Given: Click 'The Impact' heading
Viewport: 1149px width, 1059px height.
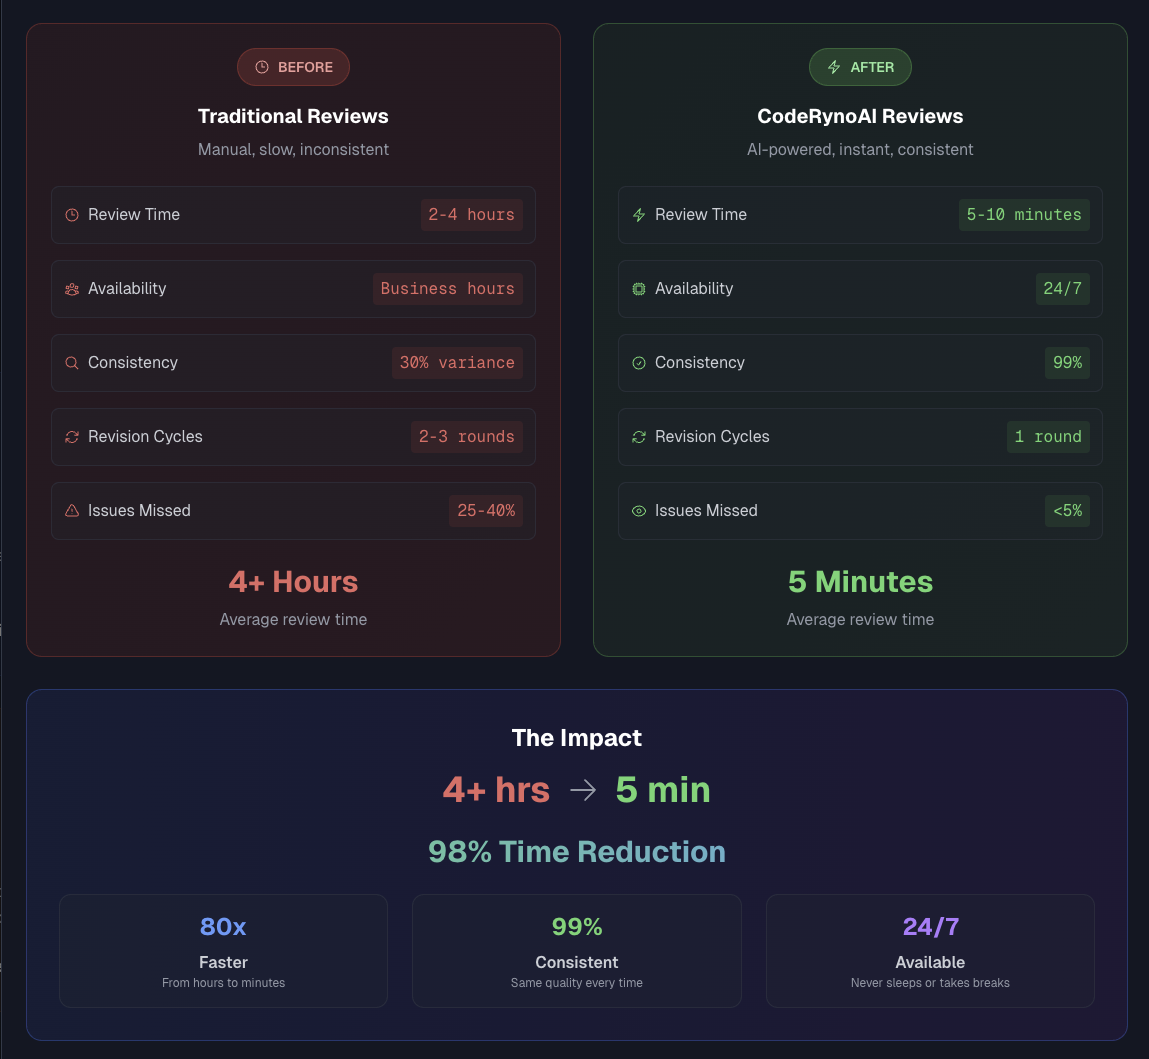Looking at the screenshot, I should (x=577, y=738).
